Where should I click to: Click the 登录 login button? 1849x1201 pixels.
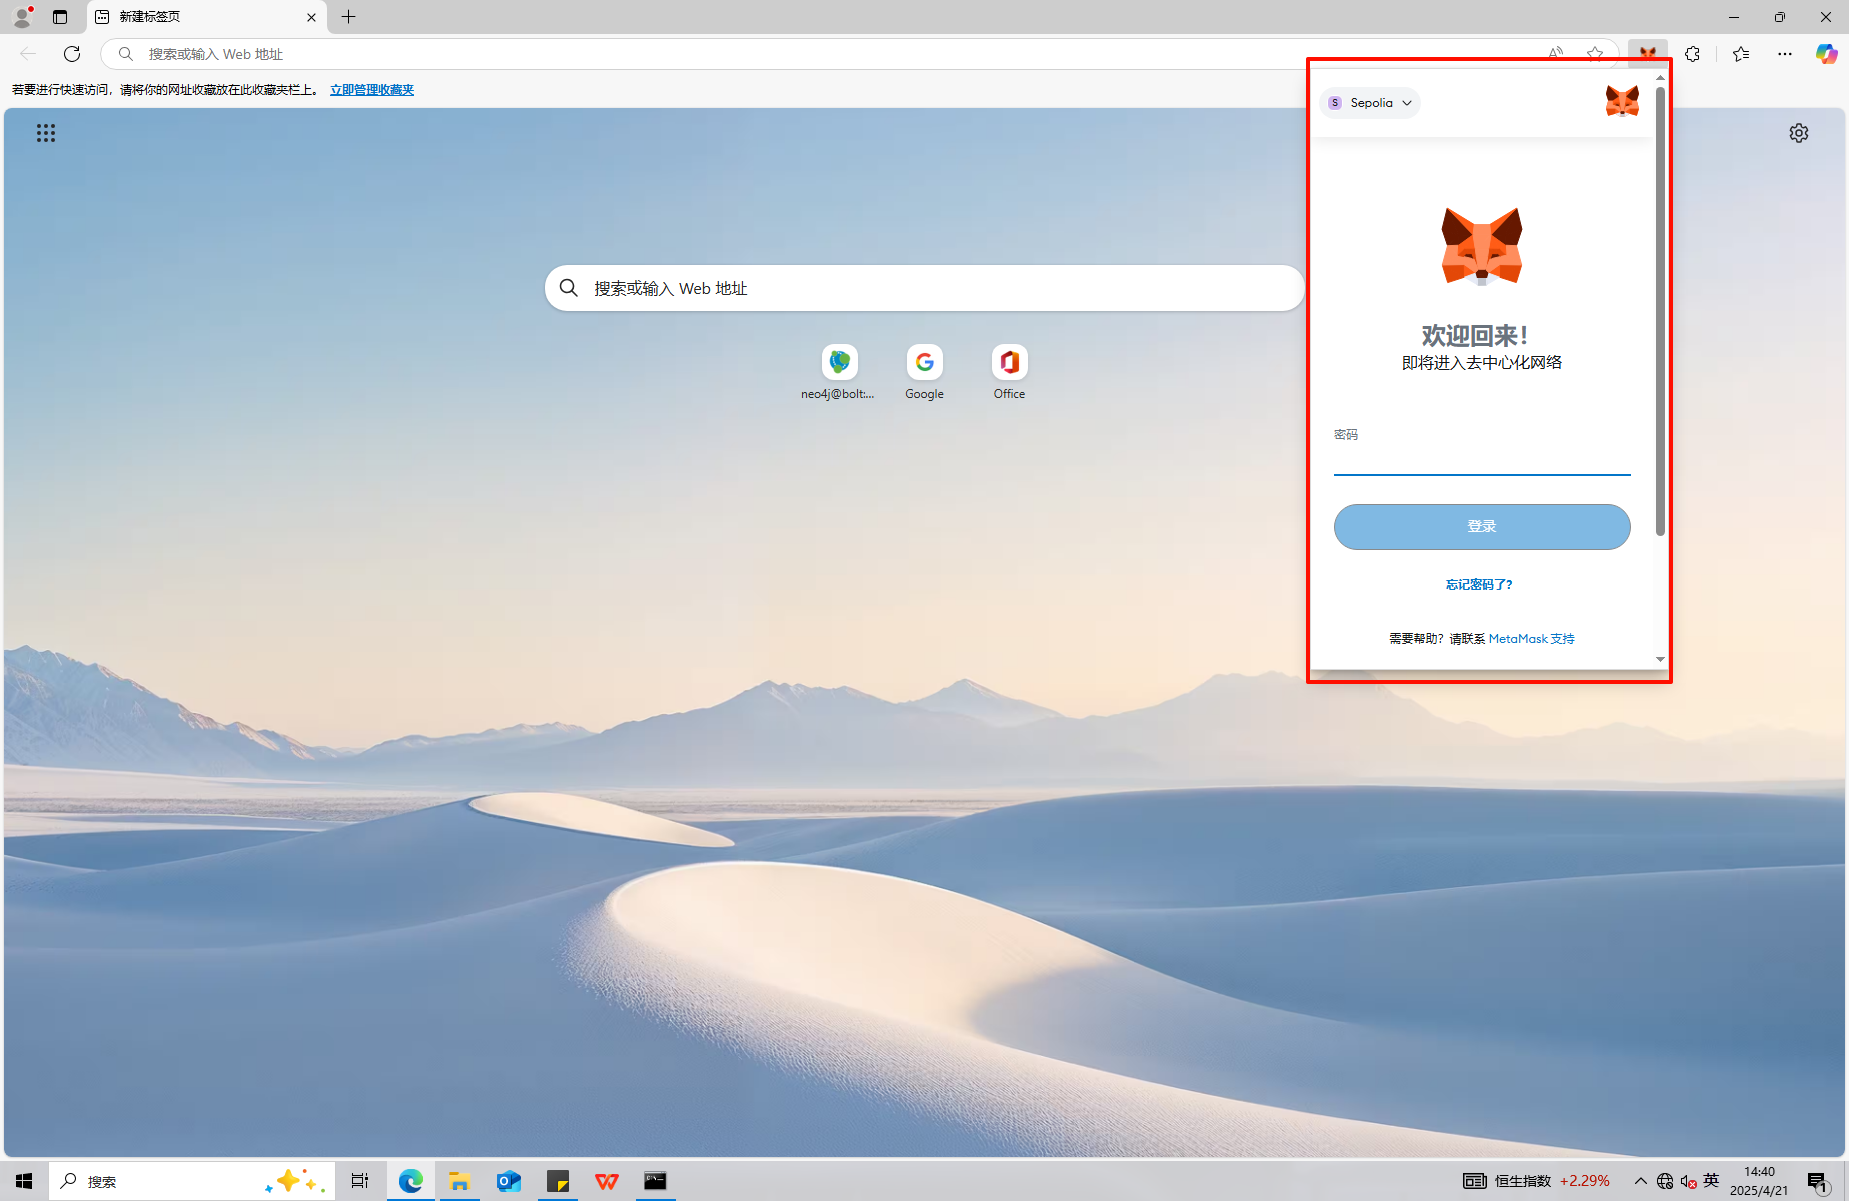click(x=1482, y=527)
